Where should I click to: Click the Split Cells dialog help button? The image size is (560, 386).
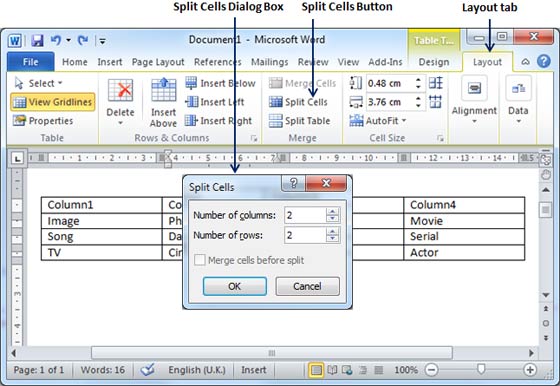click(x=293, y=183)
